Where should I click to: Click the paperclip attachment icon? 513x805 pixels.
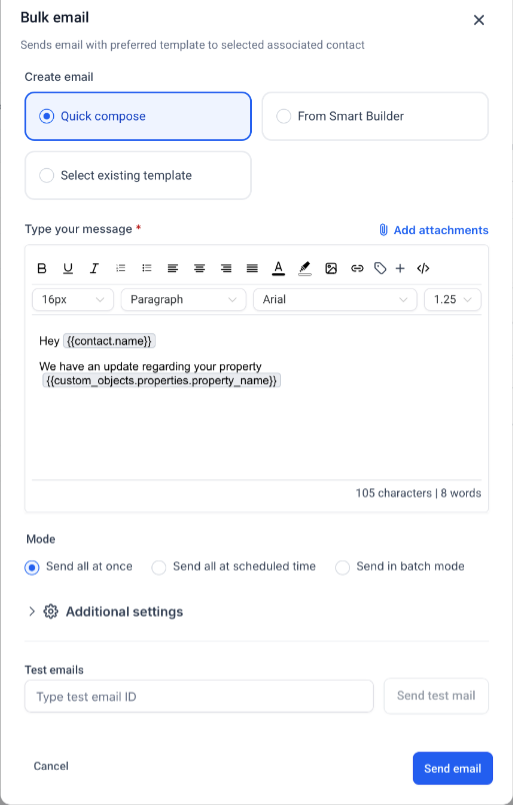tap(383, 230)
